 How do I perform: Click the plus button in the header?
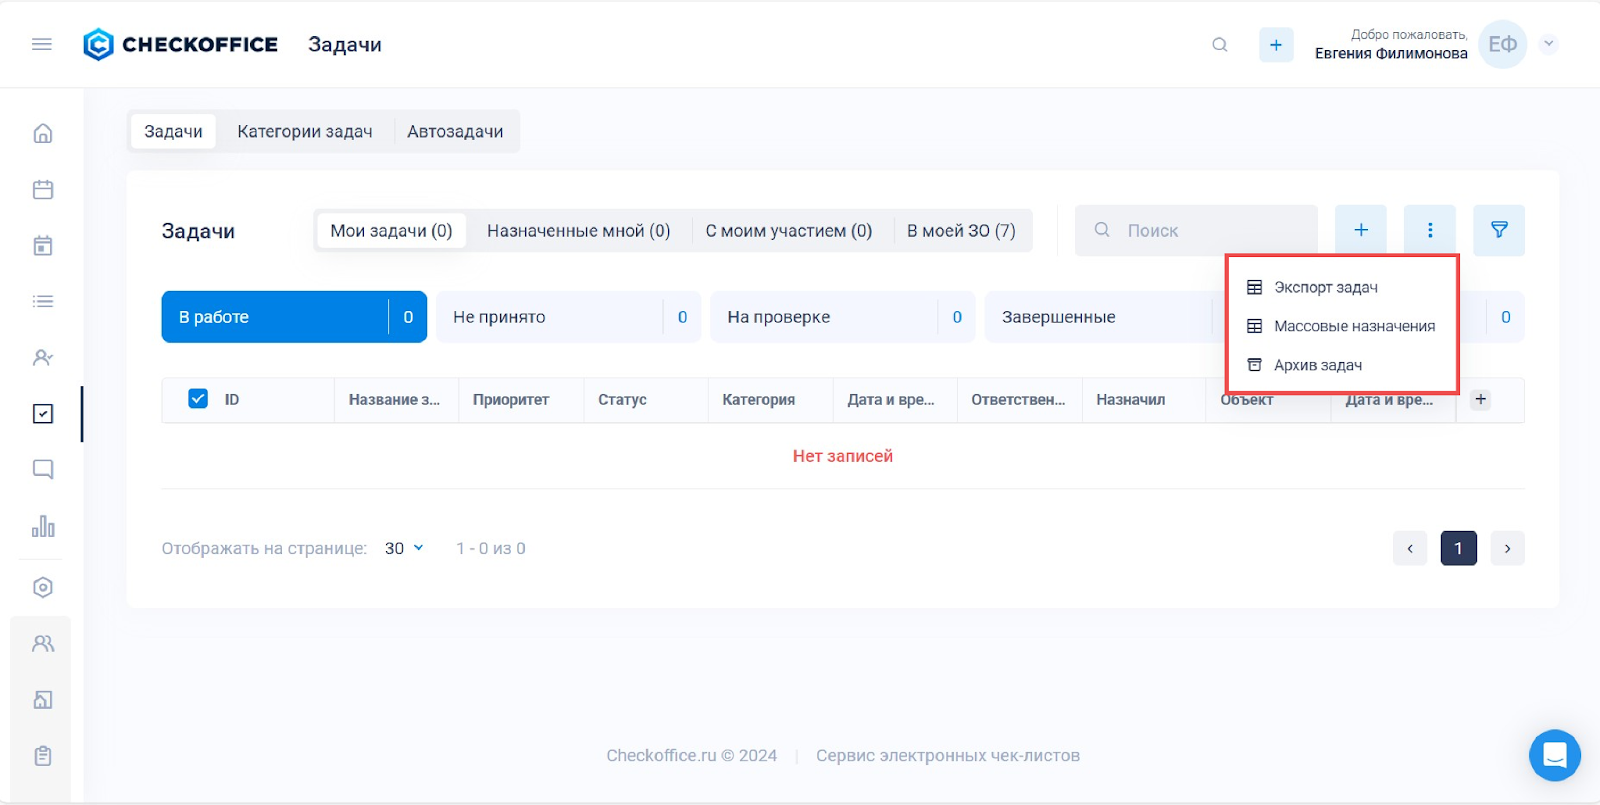click(x=1276, y=45)
